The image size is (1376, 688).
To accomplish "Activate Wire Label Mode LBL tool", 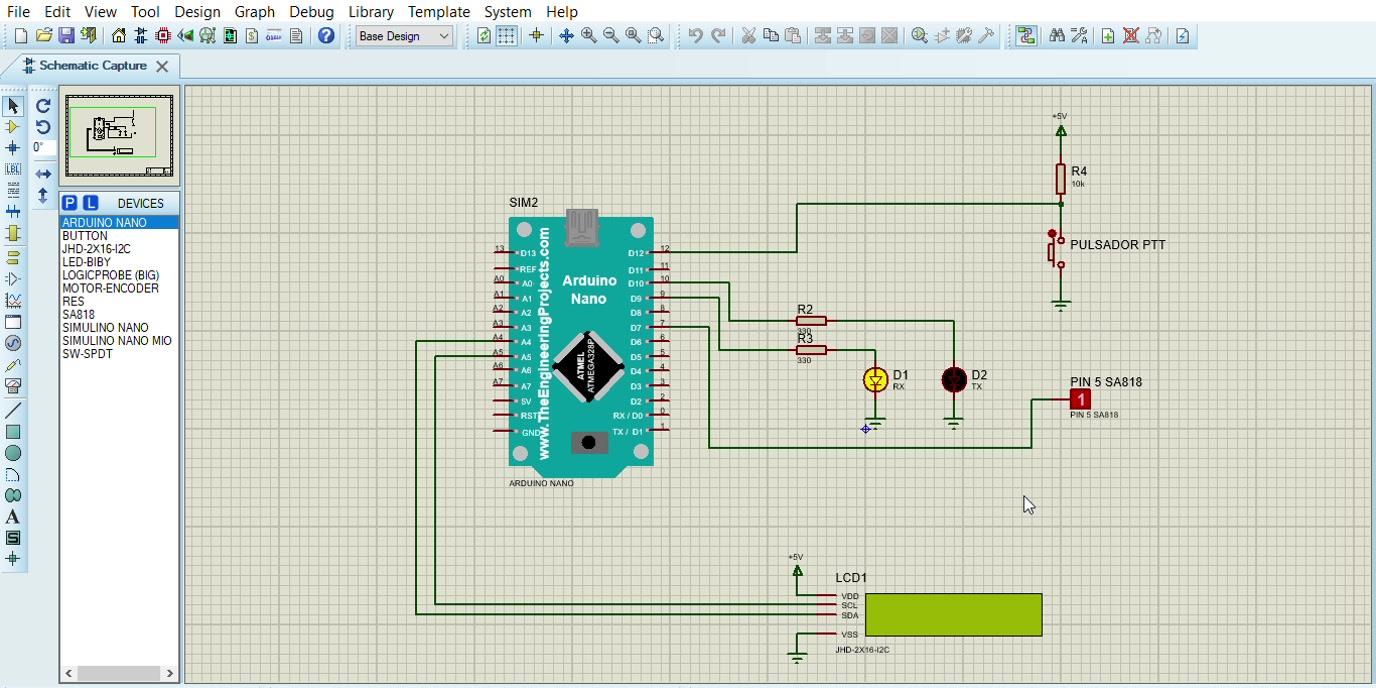I will 13,169.
